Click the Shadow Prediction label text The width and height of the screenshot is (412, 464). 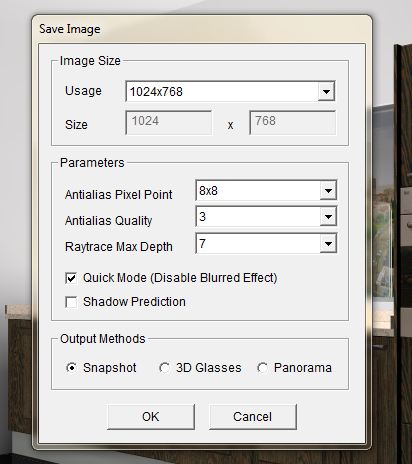(x=134, y=302)
